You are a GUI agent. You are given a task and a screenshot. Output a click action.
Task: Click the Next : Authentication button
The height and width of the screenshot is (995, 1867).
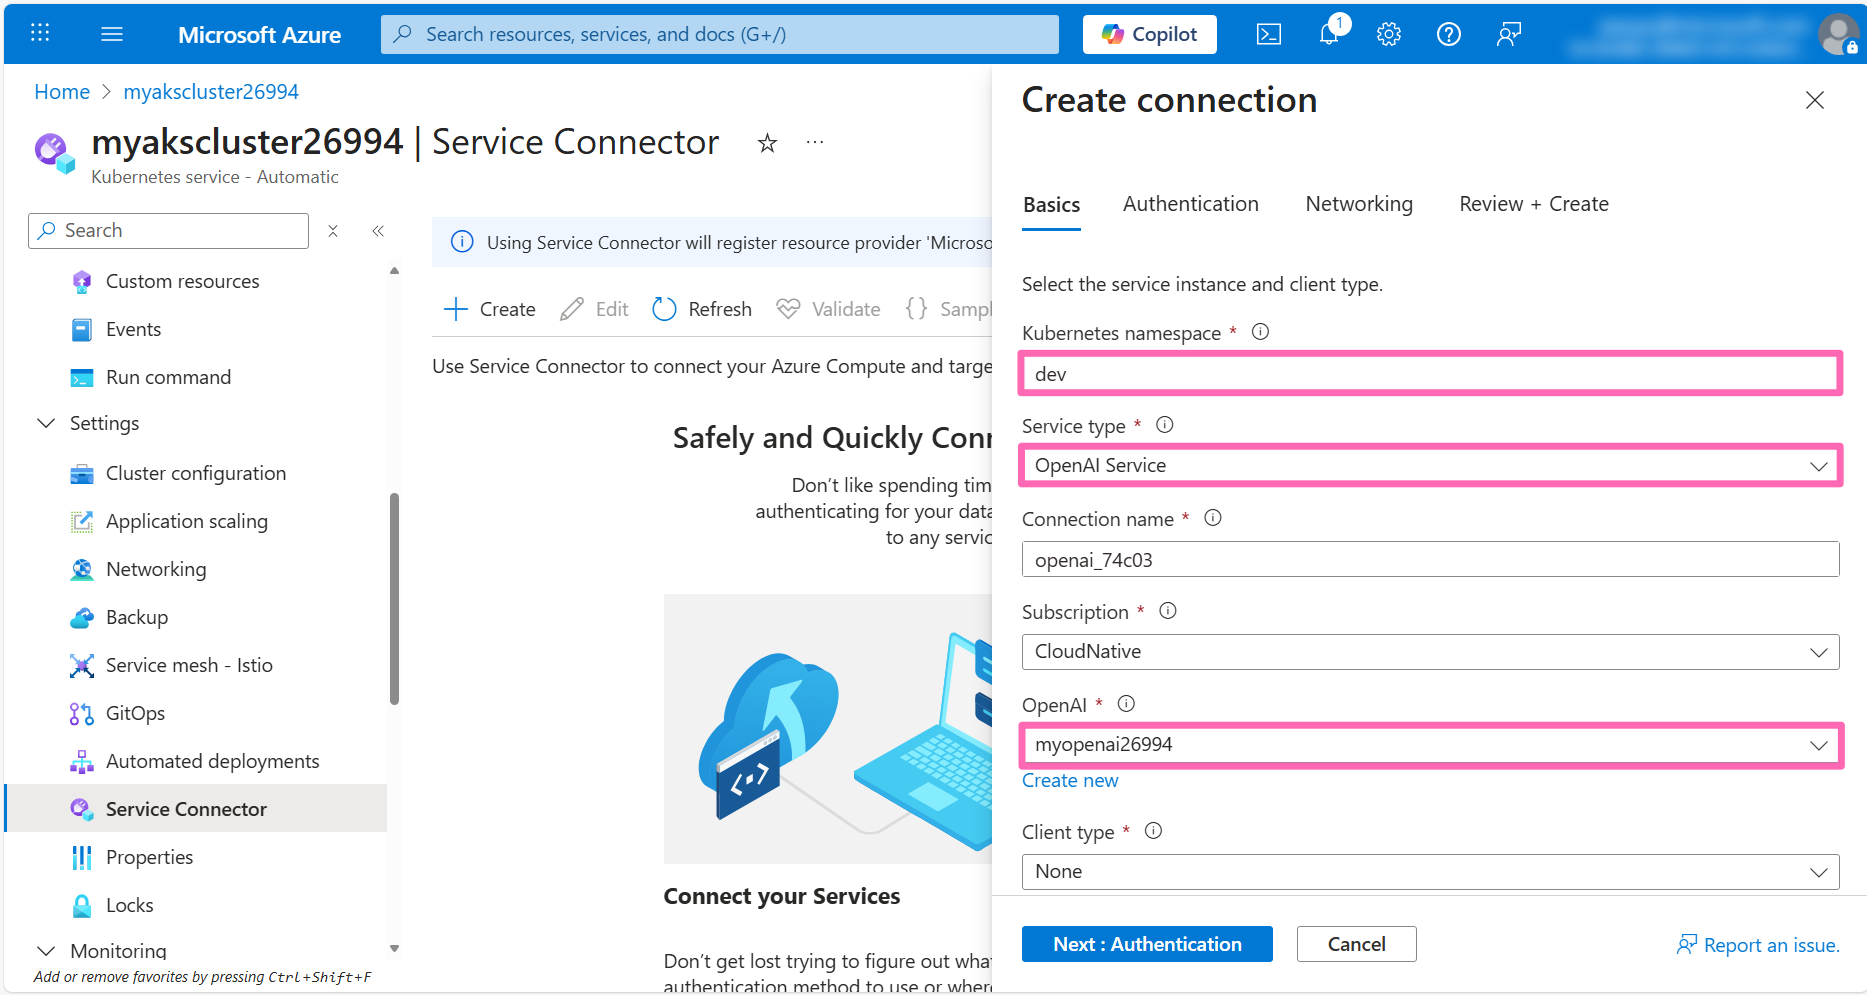[x=1146, y=944]
